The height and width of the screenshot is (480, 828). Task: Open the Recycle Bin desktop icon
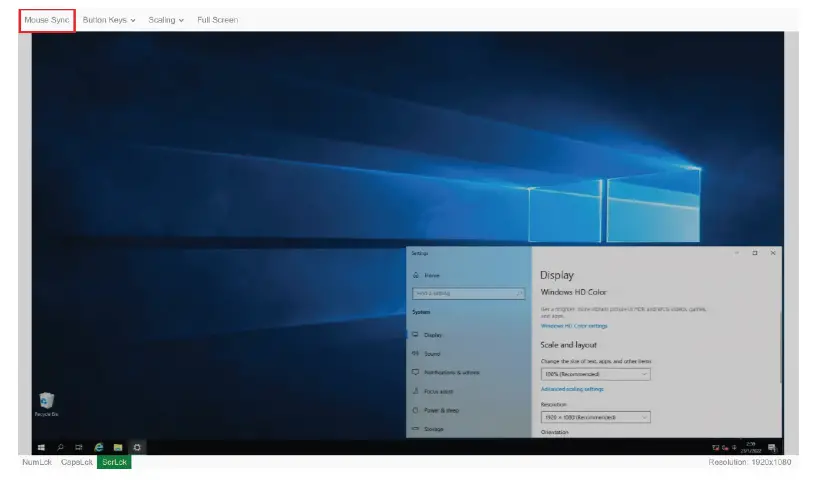pyautogui.click(x=46, y=402)
